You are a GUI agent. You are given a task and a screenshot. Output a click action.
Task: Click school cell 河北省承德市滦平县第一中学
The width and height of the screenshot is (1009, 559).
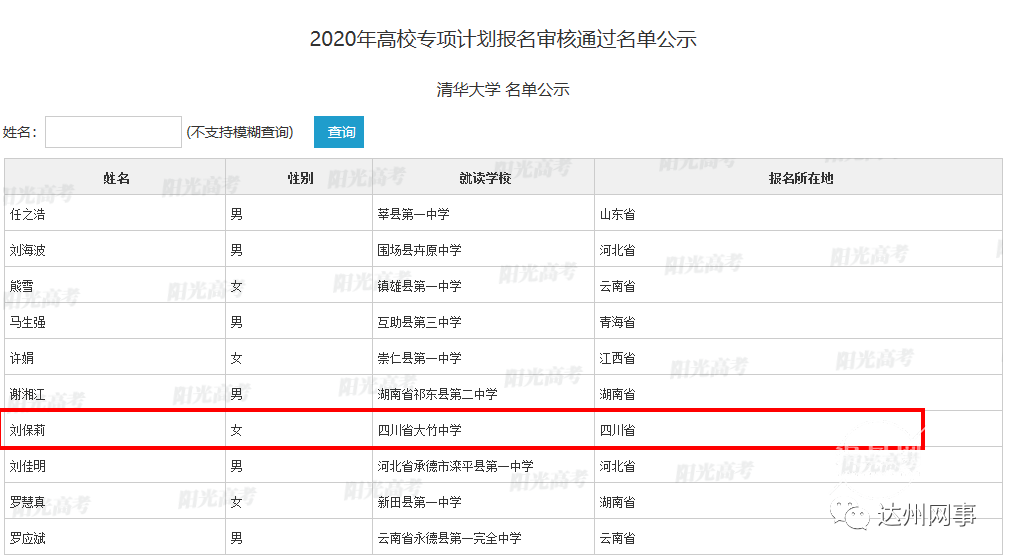[456, 466]
